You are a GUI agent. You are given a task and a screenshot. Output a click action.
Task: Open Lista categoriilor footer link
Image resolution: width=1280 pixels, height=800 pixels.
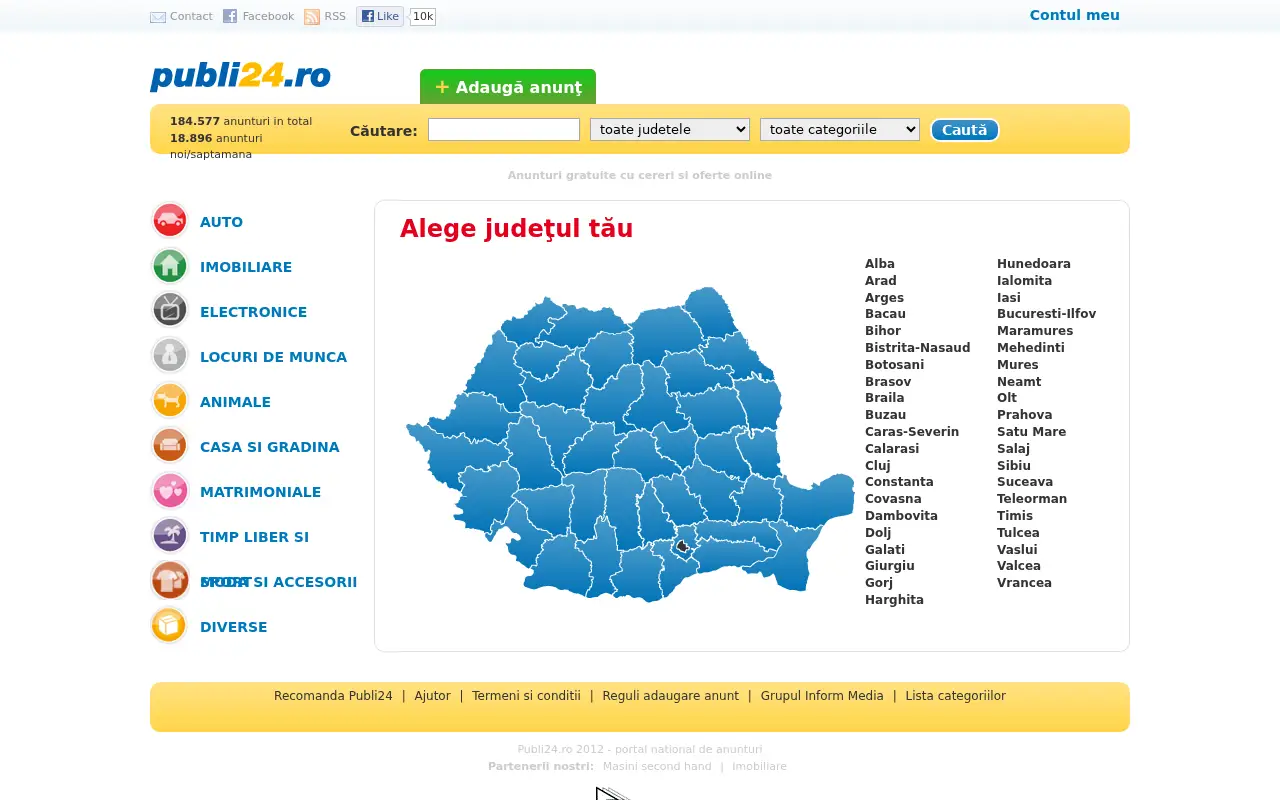955,696
